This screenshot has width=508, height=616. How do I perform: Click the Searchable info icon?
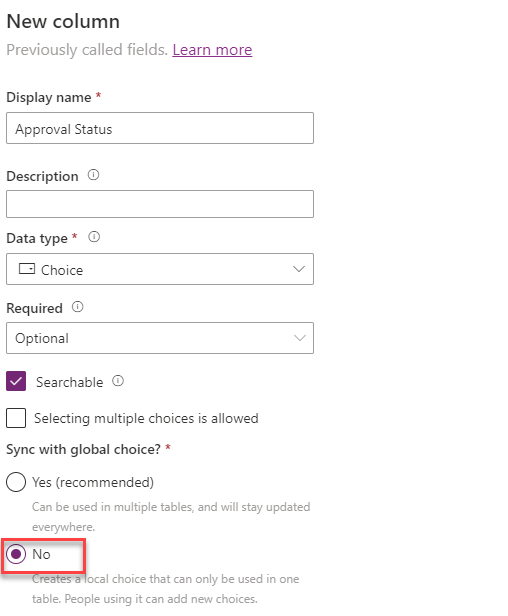pos(118,381)
